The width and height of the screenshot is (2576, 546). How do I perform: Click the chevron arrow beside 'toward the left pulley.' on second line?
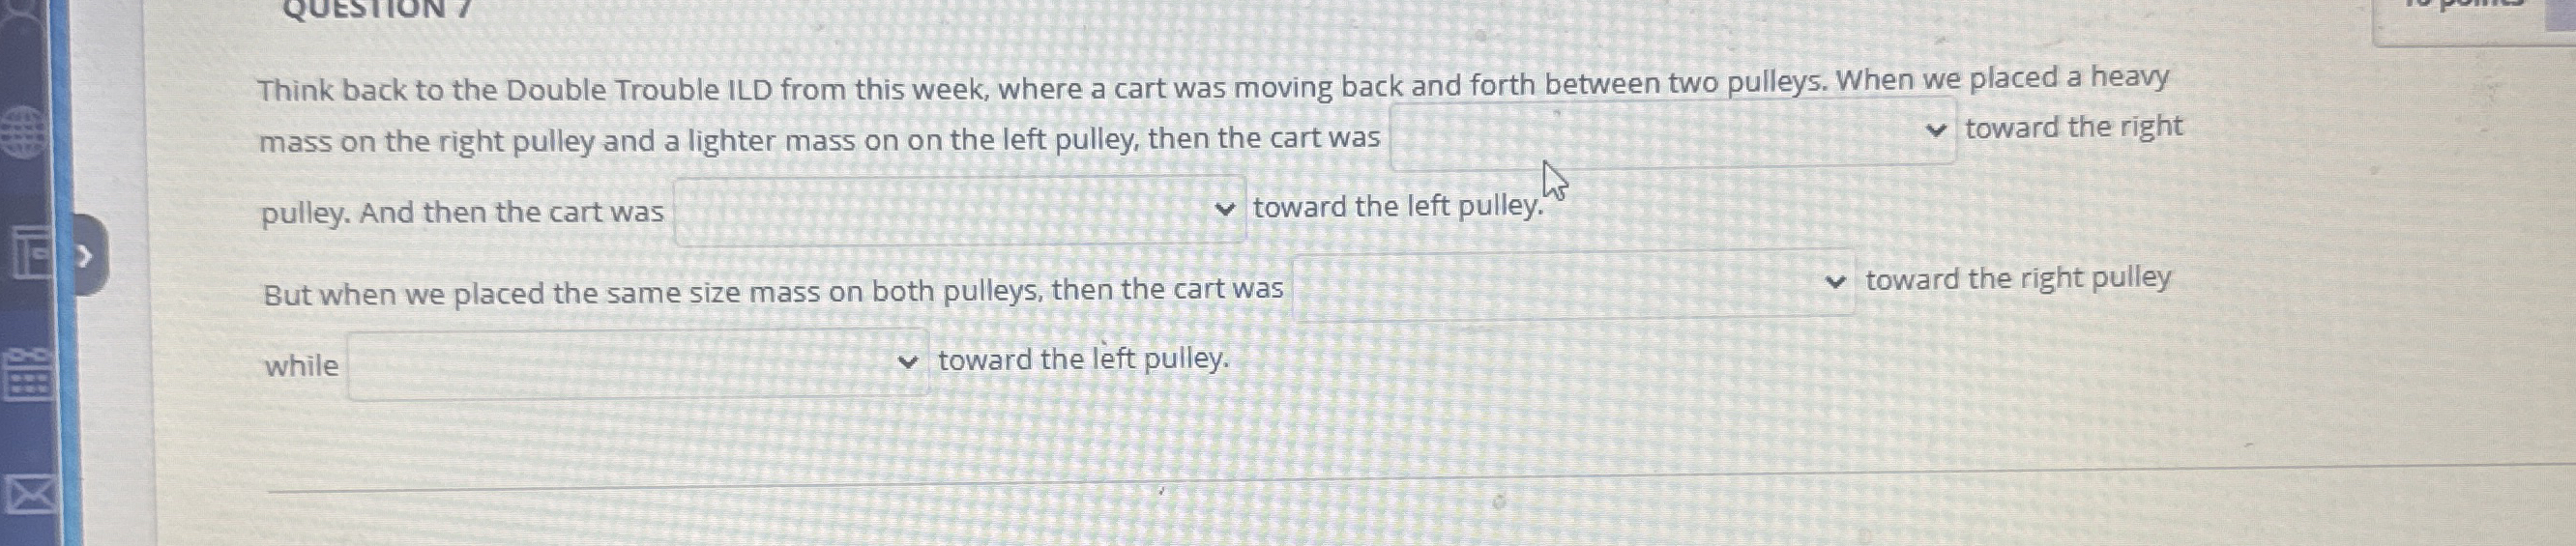point(1224,209)
